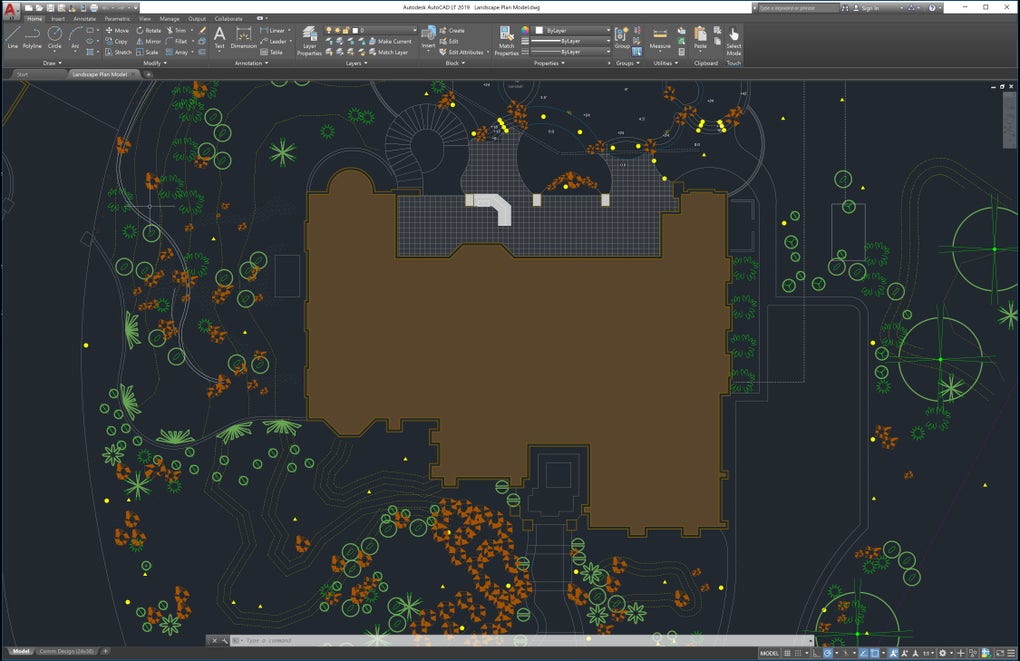Open the Home ribbon tab
1020x661 pixels.
[x=34, y=19]
